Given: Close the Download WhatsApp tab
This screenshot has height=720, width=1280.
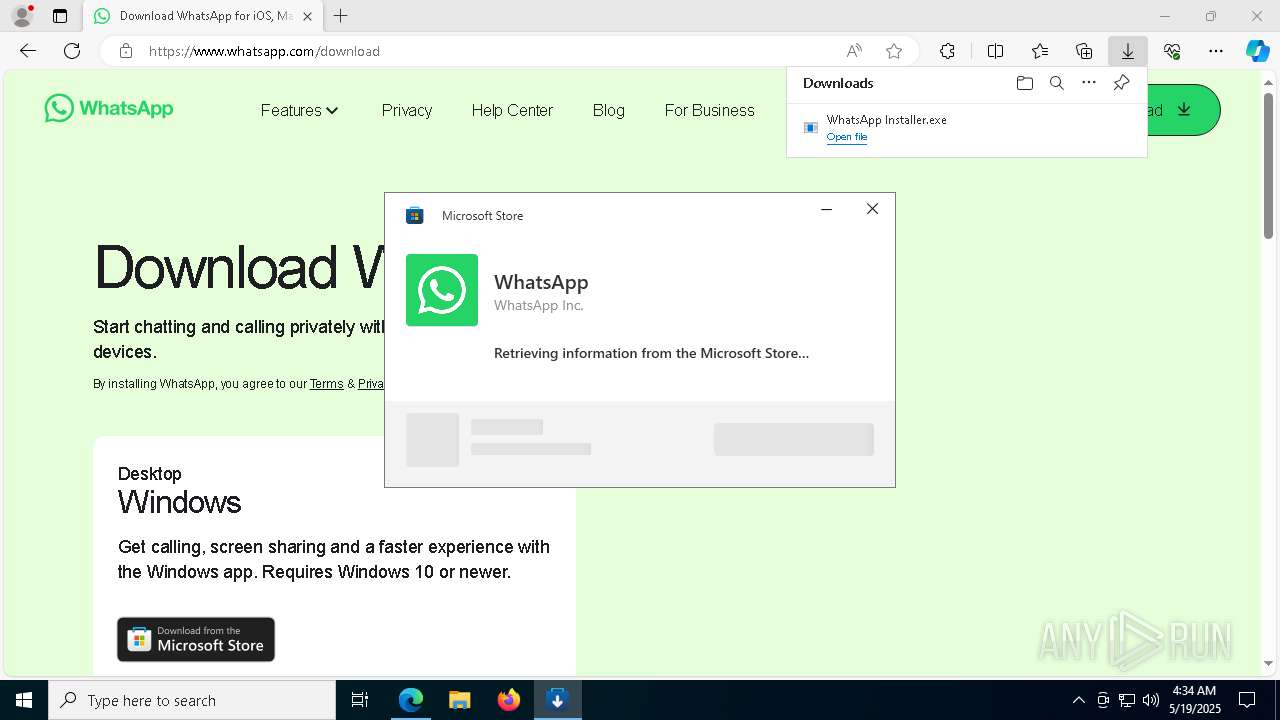Looking at the screenshot, I should 307,16.
